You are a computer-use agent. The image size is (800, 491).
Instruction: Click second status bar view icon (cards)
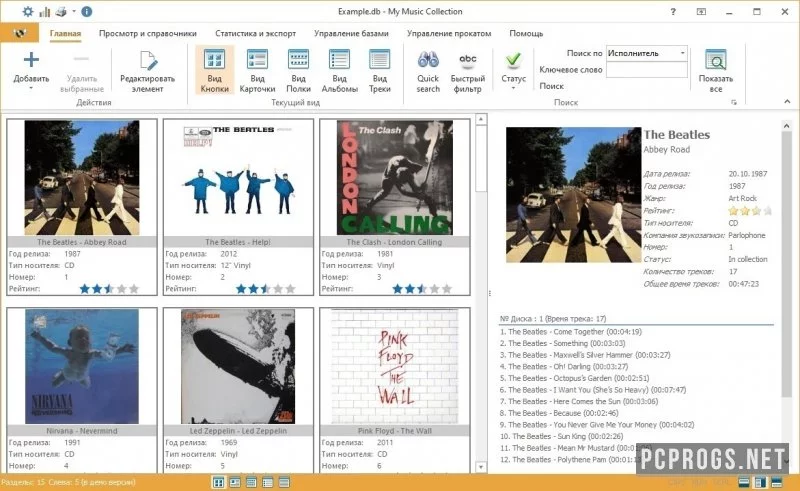(x=235, y=482)
